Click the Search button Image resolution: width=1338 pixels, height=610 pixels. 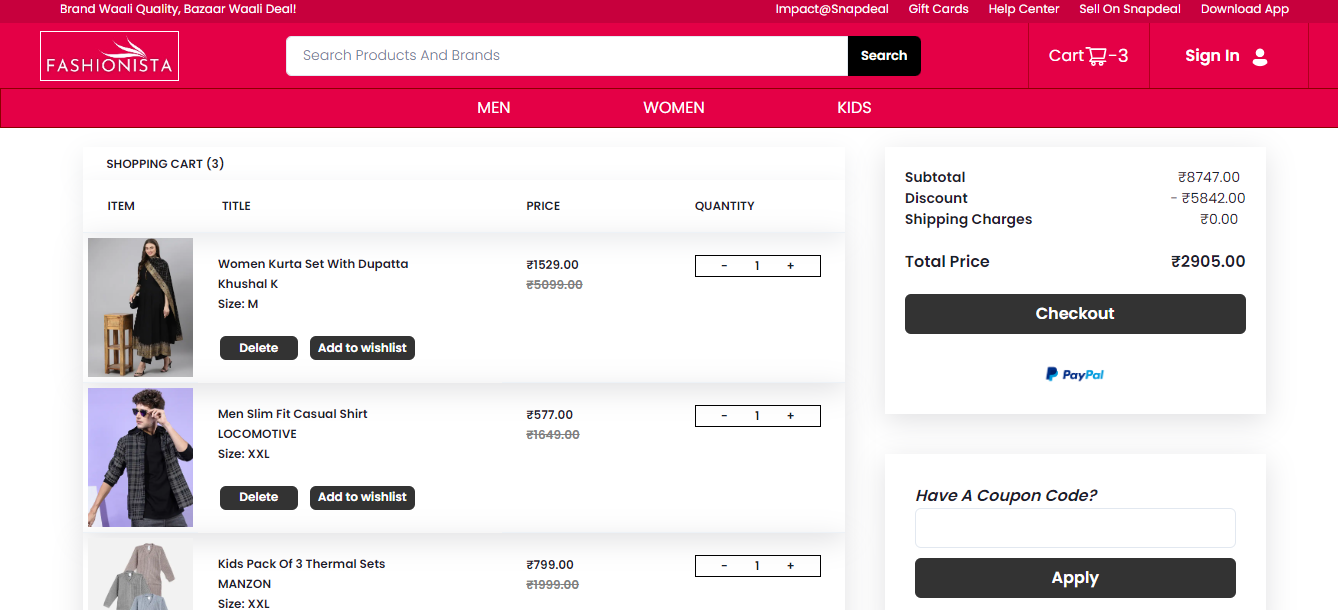884,56
